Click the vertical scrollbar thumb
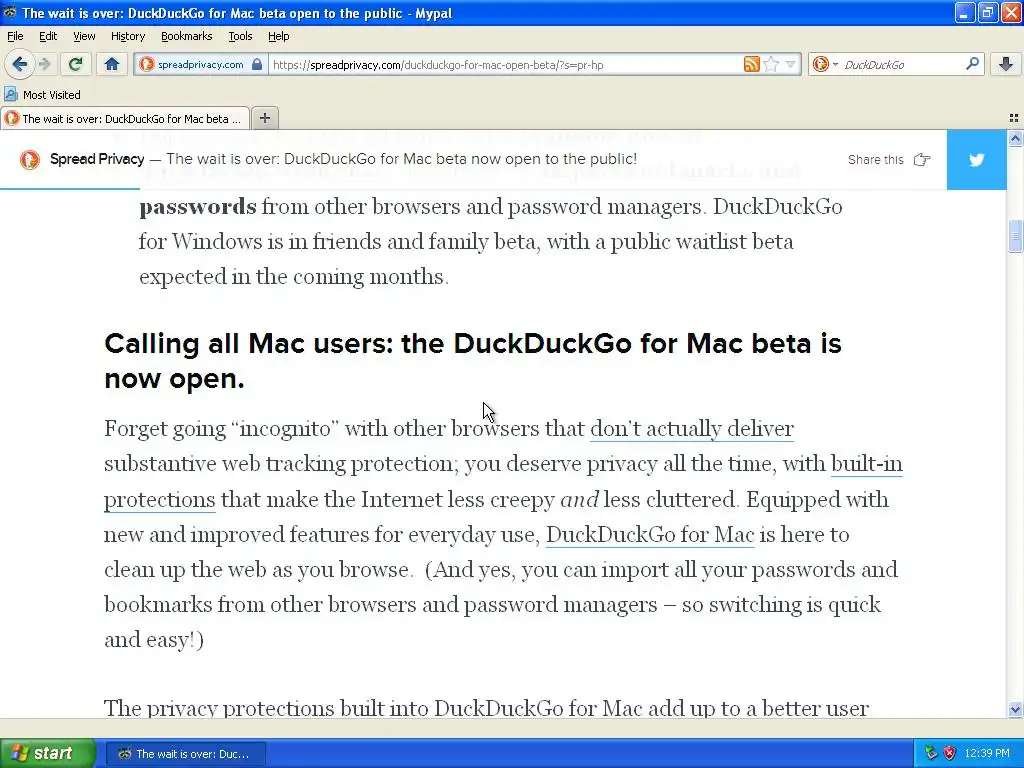This screenshot has height=768, width=1024. pos(1015,236)
